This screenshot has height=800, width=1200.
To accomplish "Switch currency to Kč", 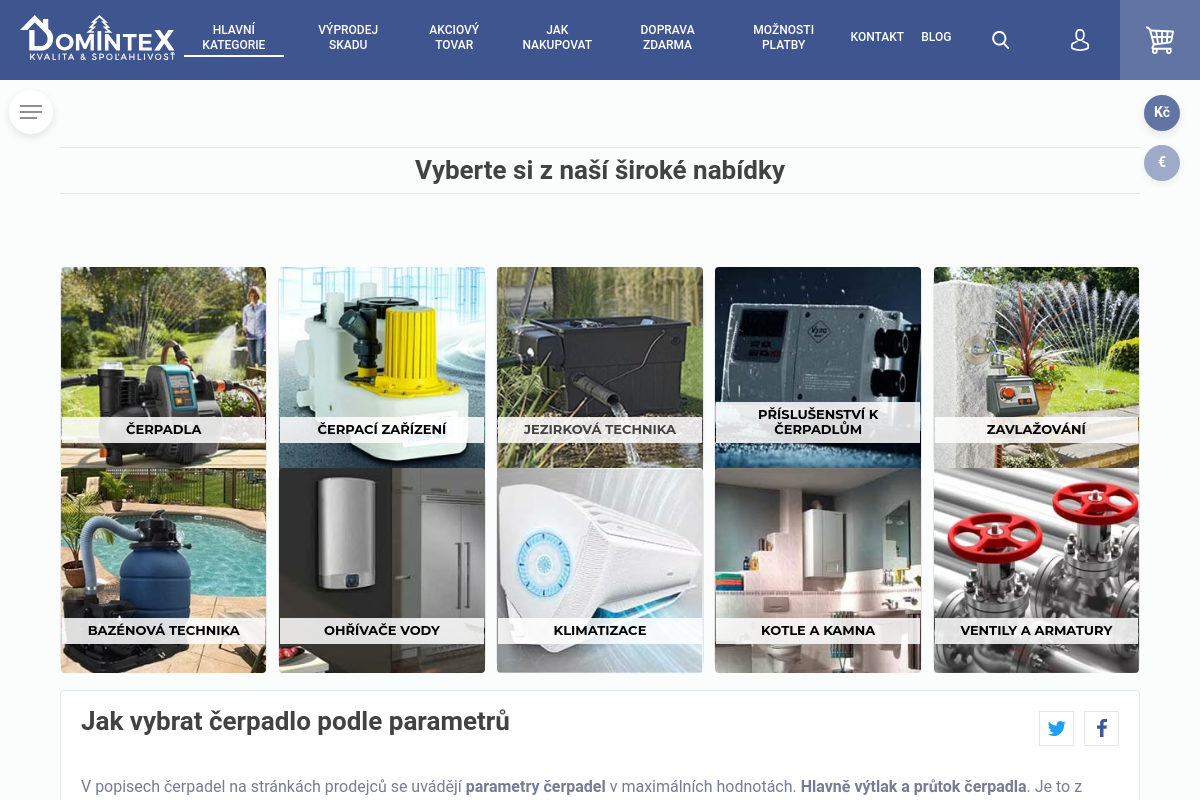I will coord(1162,113).
